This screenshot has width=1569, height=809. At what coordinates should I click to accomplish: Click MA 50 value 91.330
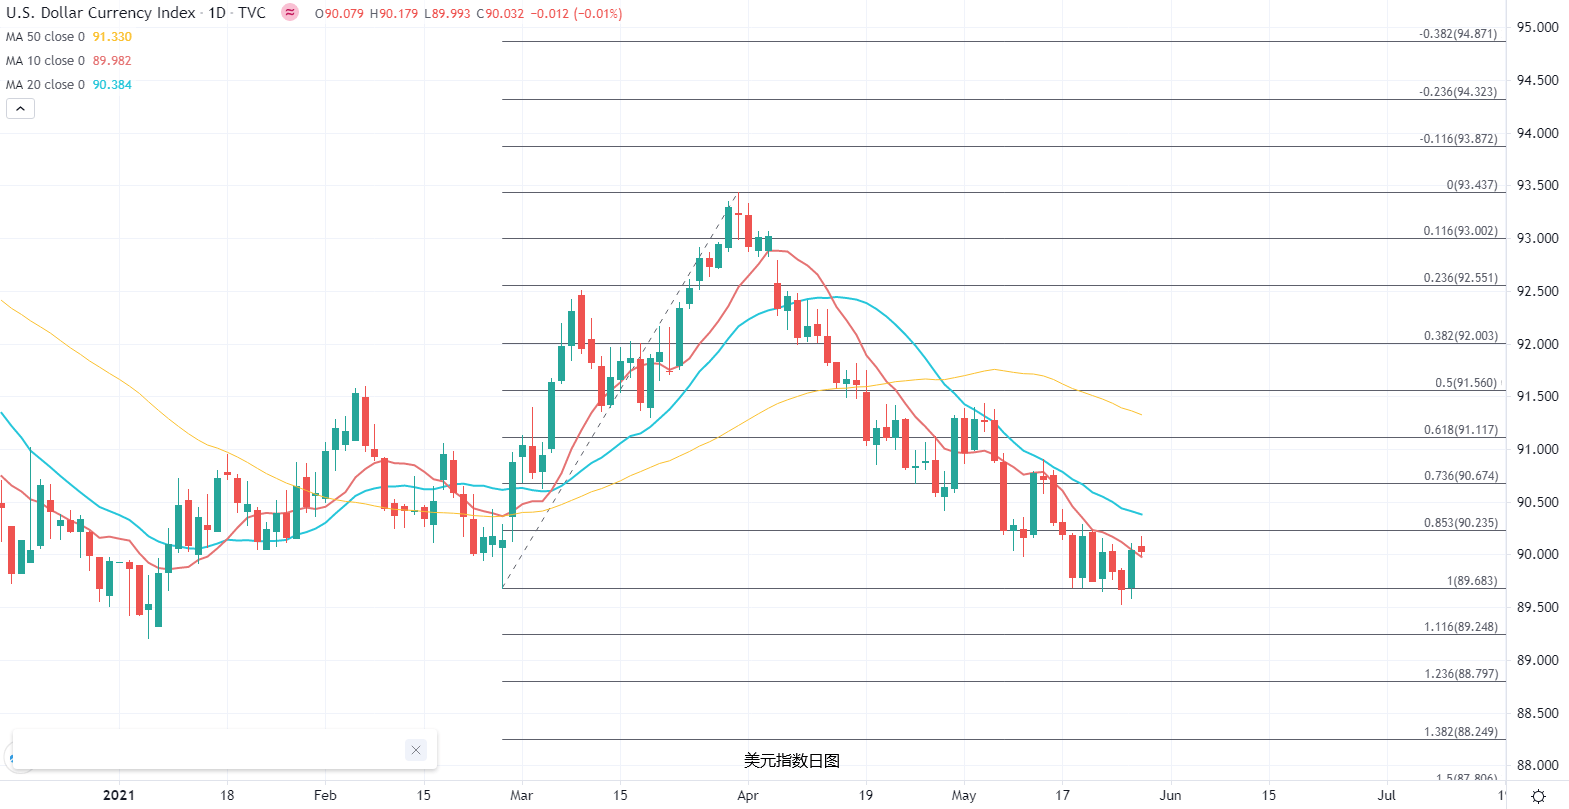tap(112, 37)
